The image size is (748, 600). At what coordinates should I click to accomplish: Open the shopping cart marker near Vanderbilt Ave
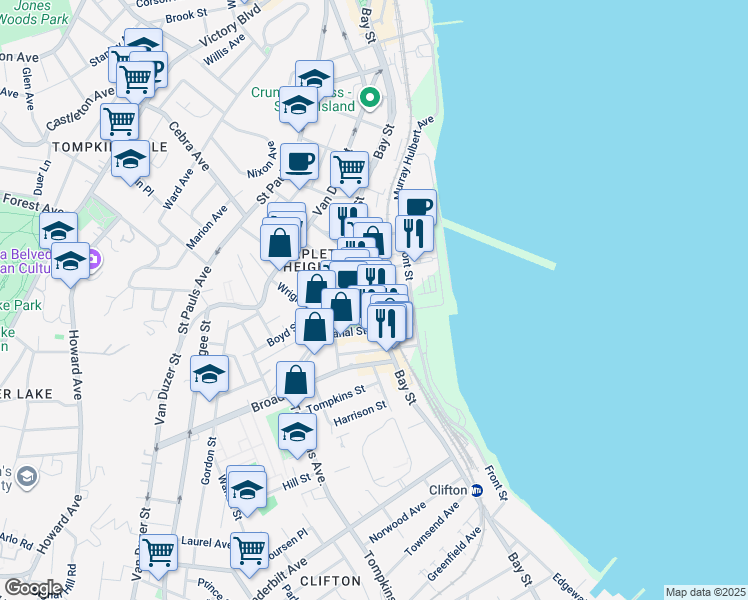click(x=249, y=551)
